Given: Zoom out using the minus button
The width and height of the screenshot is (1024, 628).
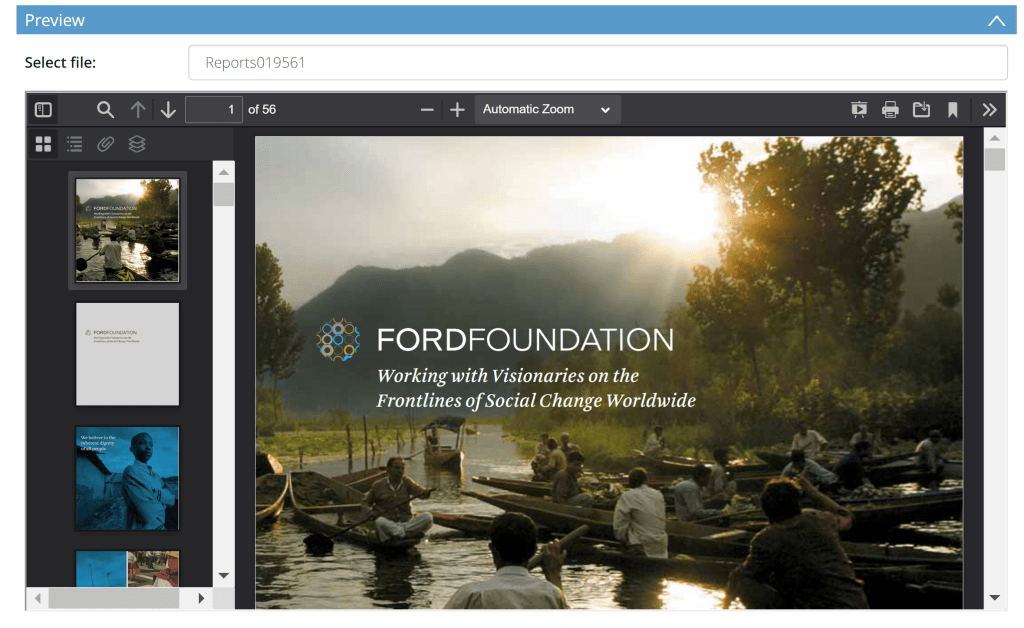Looking at the screenshot, I should click(427, 110).
